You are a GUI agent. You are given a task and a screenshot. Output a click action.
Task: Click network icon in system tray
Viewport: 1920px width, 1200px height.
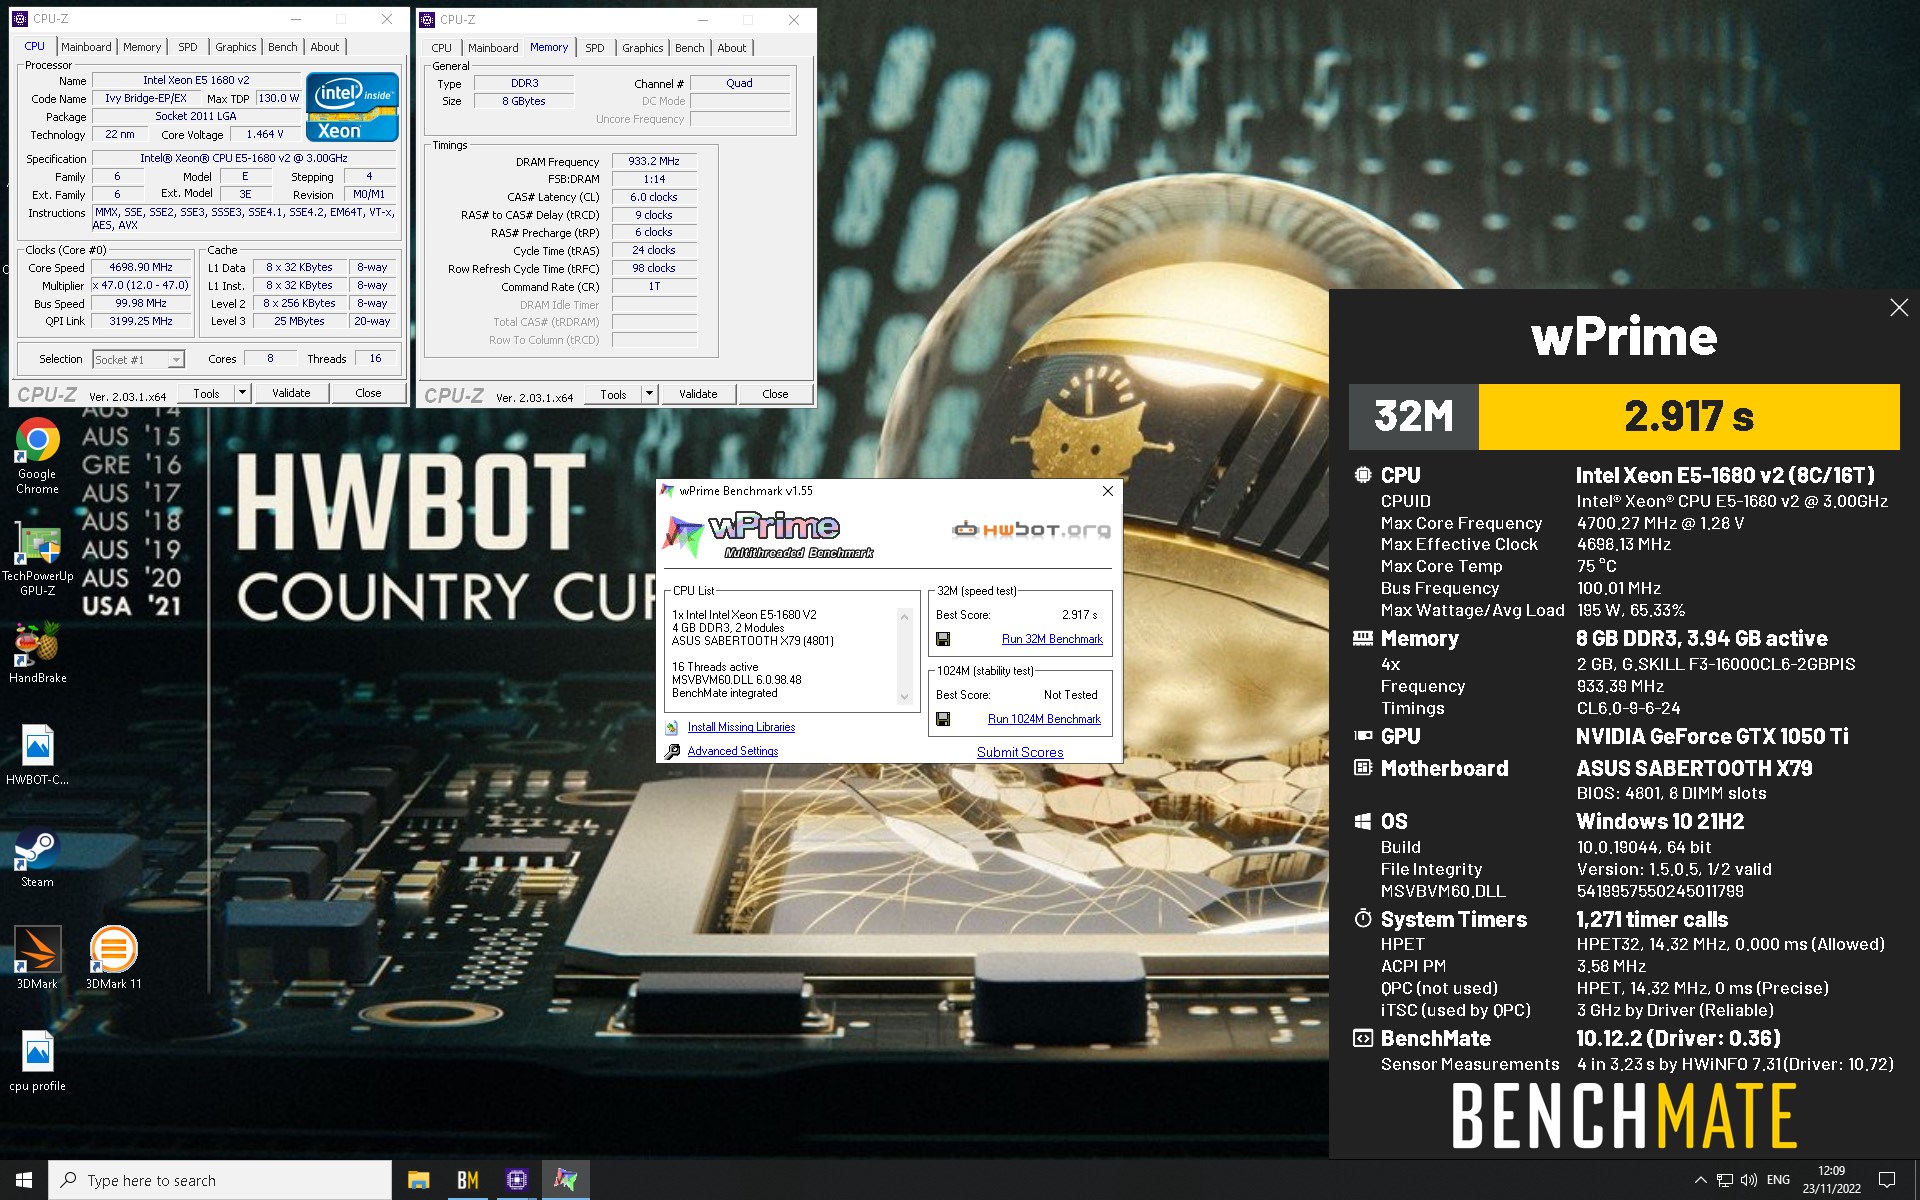tap(1725, 1180)
